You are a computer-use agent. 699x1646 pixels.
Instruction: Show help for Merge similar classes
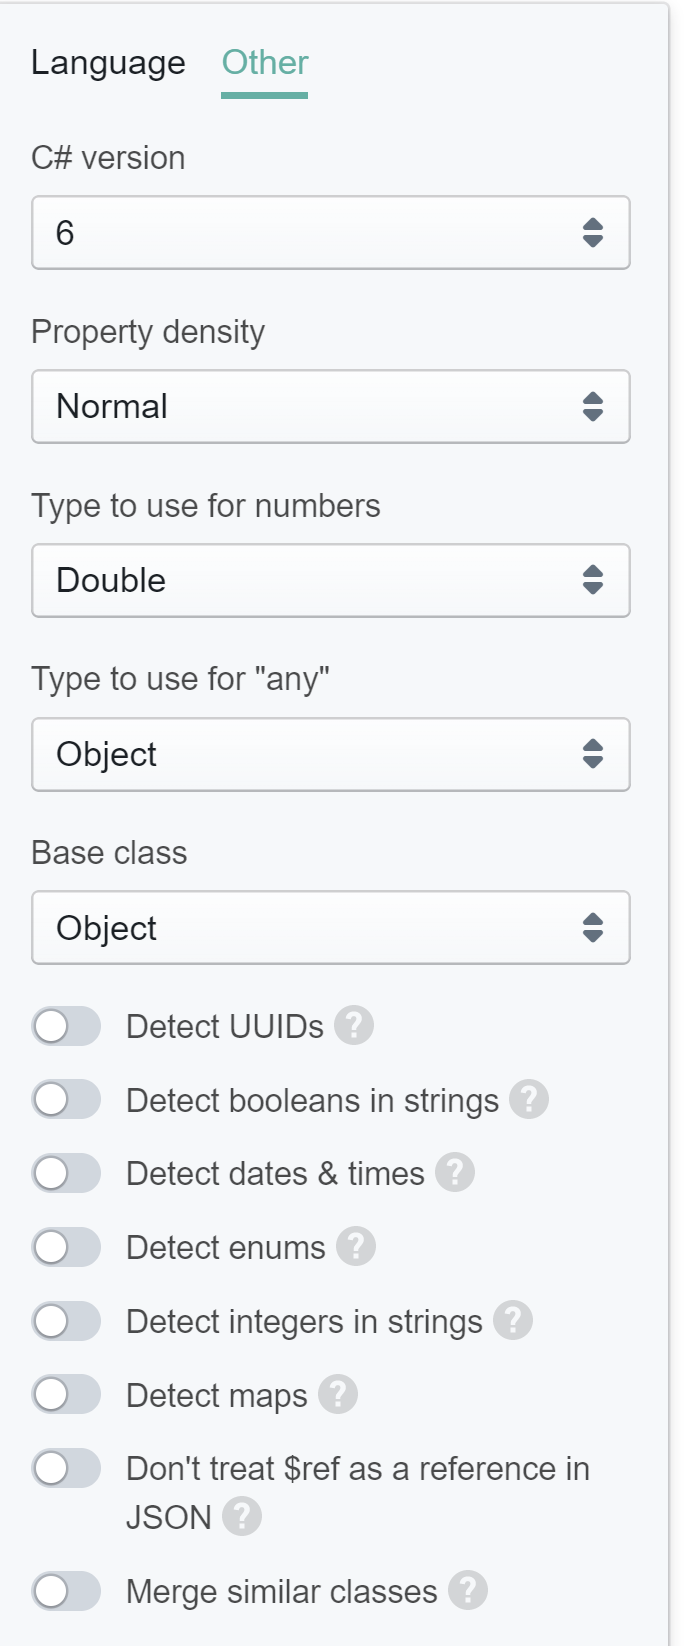pyautogui.click(x=468, y=1591)
